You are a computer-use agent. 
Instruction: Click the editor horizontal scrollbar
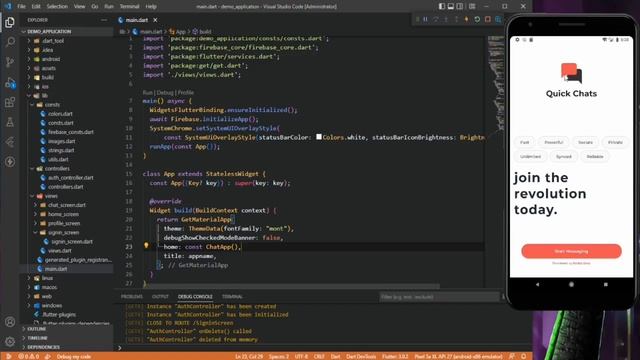click(x=291, y=286)
